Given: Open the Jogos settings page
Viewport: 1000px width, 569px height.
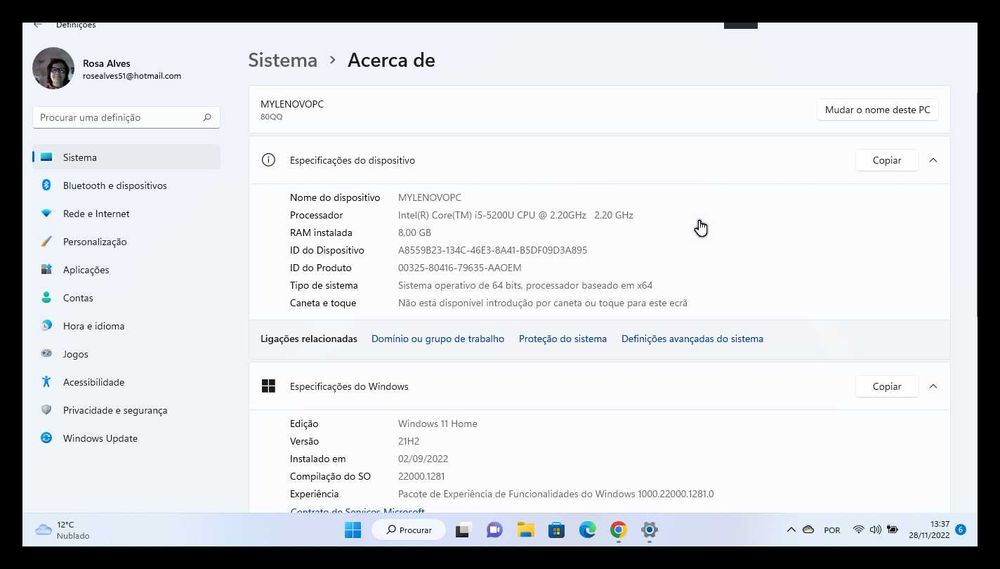Looking at the screenshot, I should tap(126, 353).
